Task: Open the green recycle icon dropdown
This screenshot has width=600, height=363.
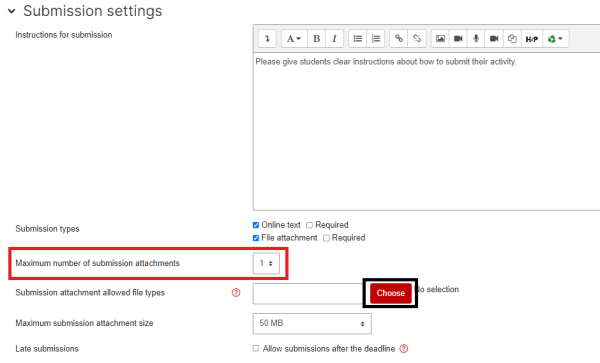Action: point(556,39)
